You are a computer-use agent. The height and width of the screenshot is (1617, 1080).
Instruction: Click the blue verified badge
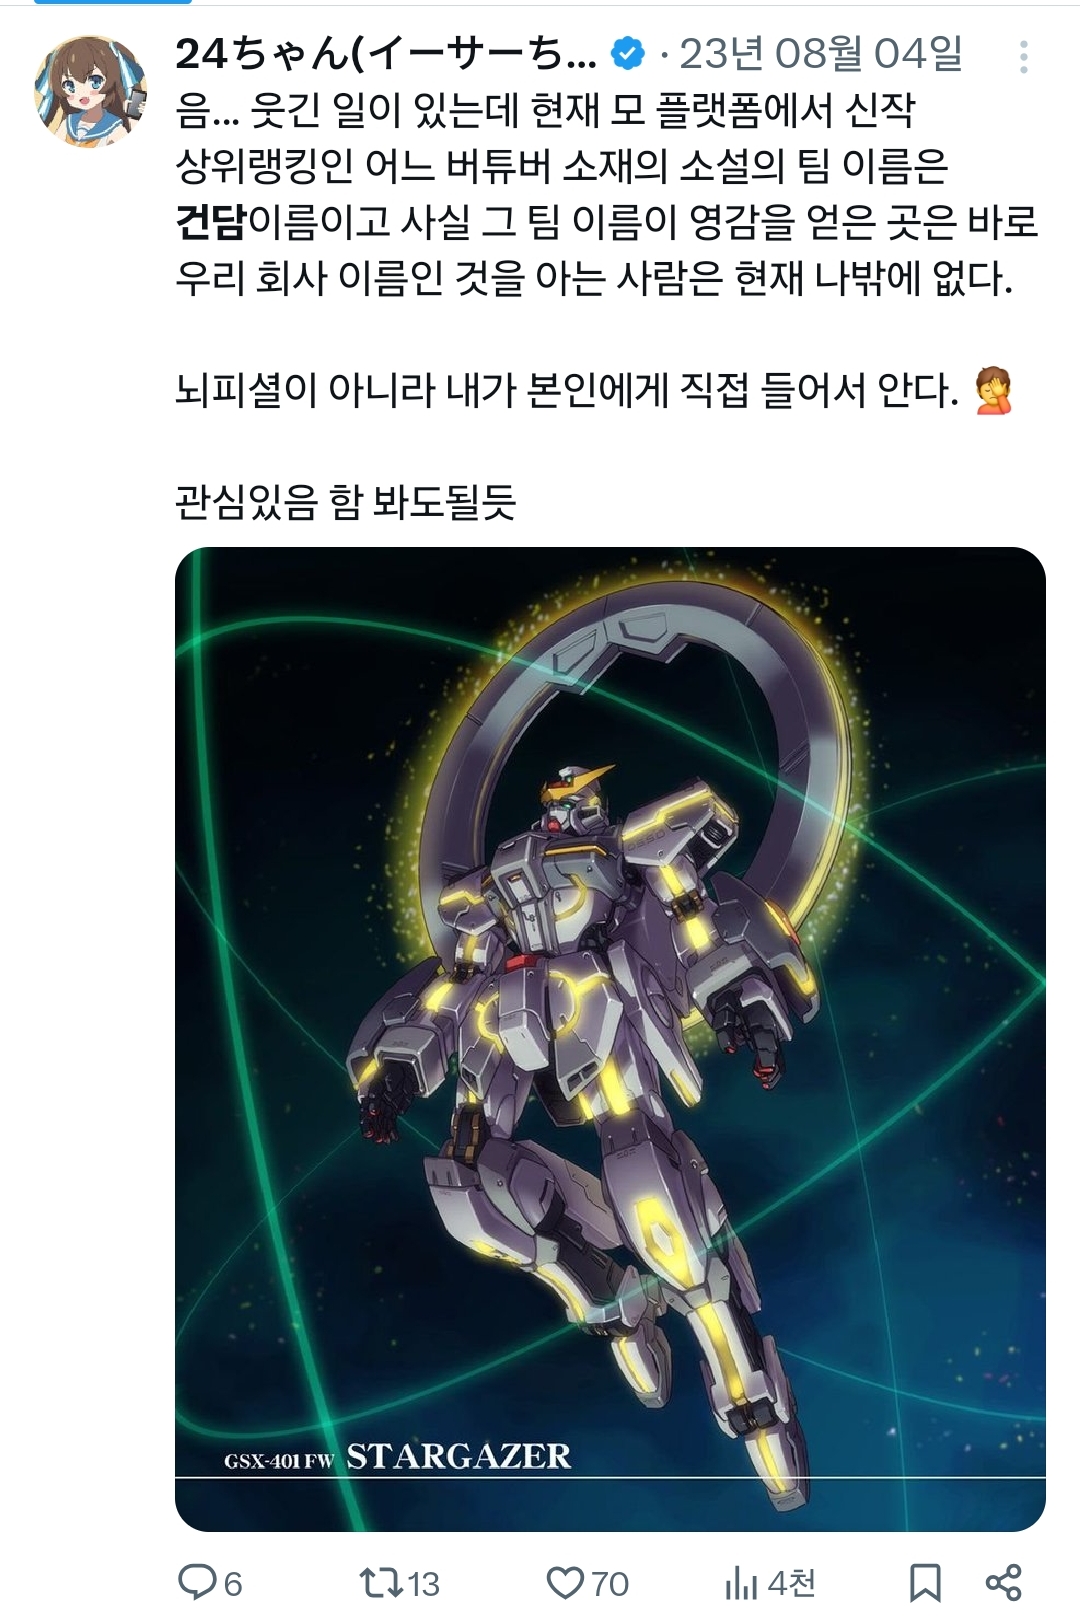627,54
